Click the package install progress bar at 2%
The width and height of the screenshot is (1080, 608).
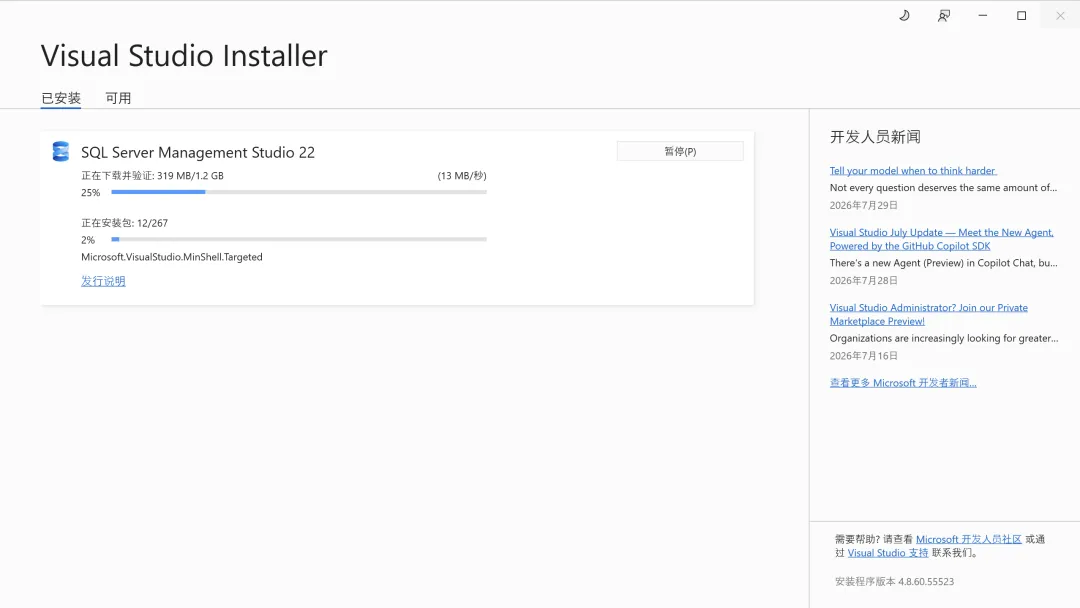tap(299, 240)
